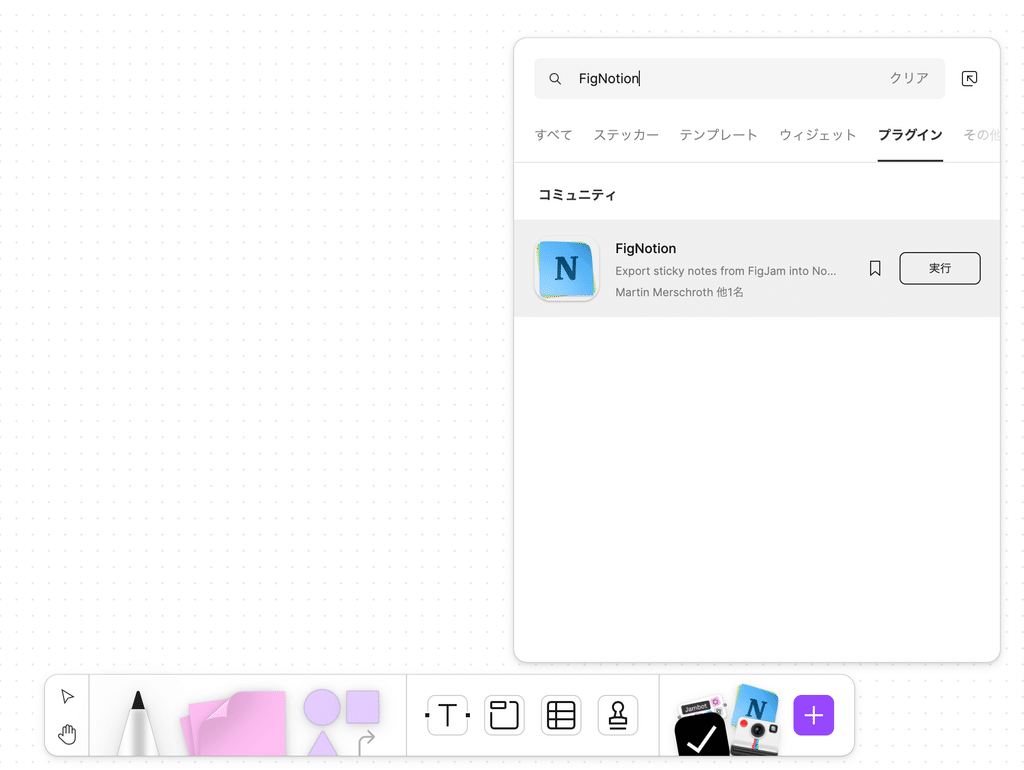Insert a table from the toolbar
The height and width of the screenshot is (770, 1024).
pyautogui.click(x=561, y=715)
